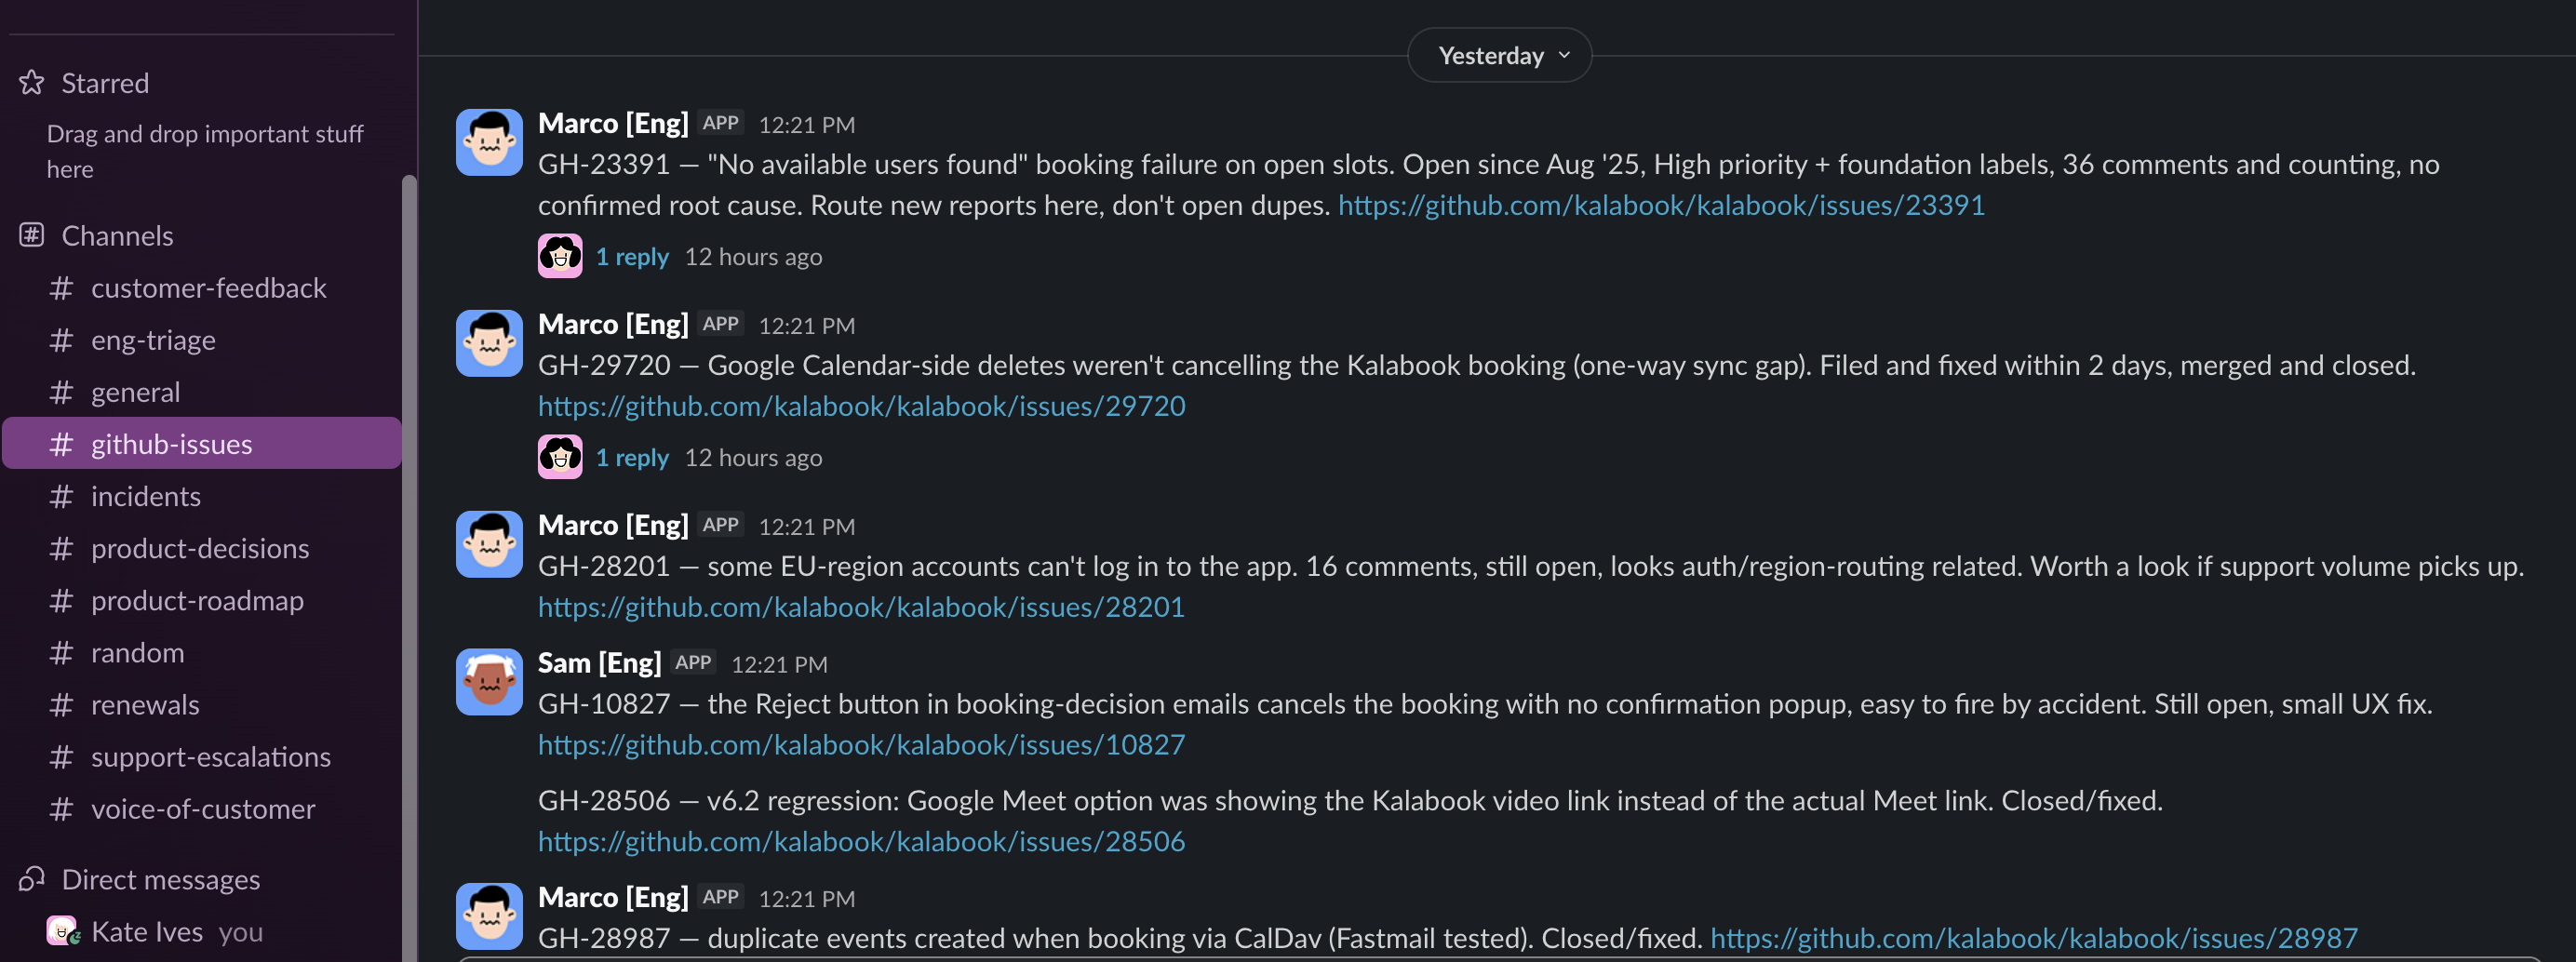Collapse the Channels section header
The width and height of the screenshot is (2576, 962).
[x=117, y=235]
